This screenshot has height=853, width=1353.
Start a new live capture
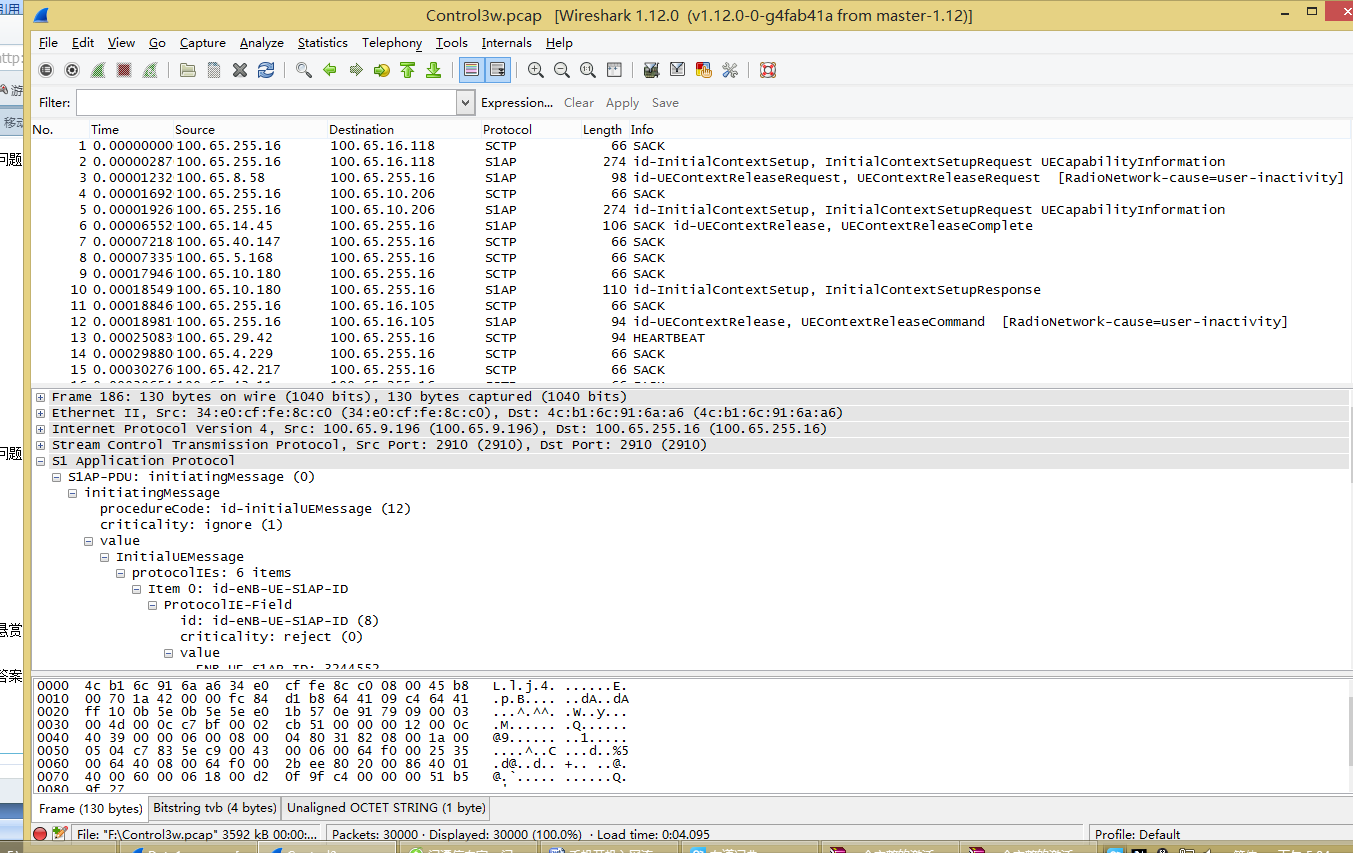click(98, 70)
